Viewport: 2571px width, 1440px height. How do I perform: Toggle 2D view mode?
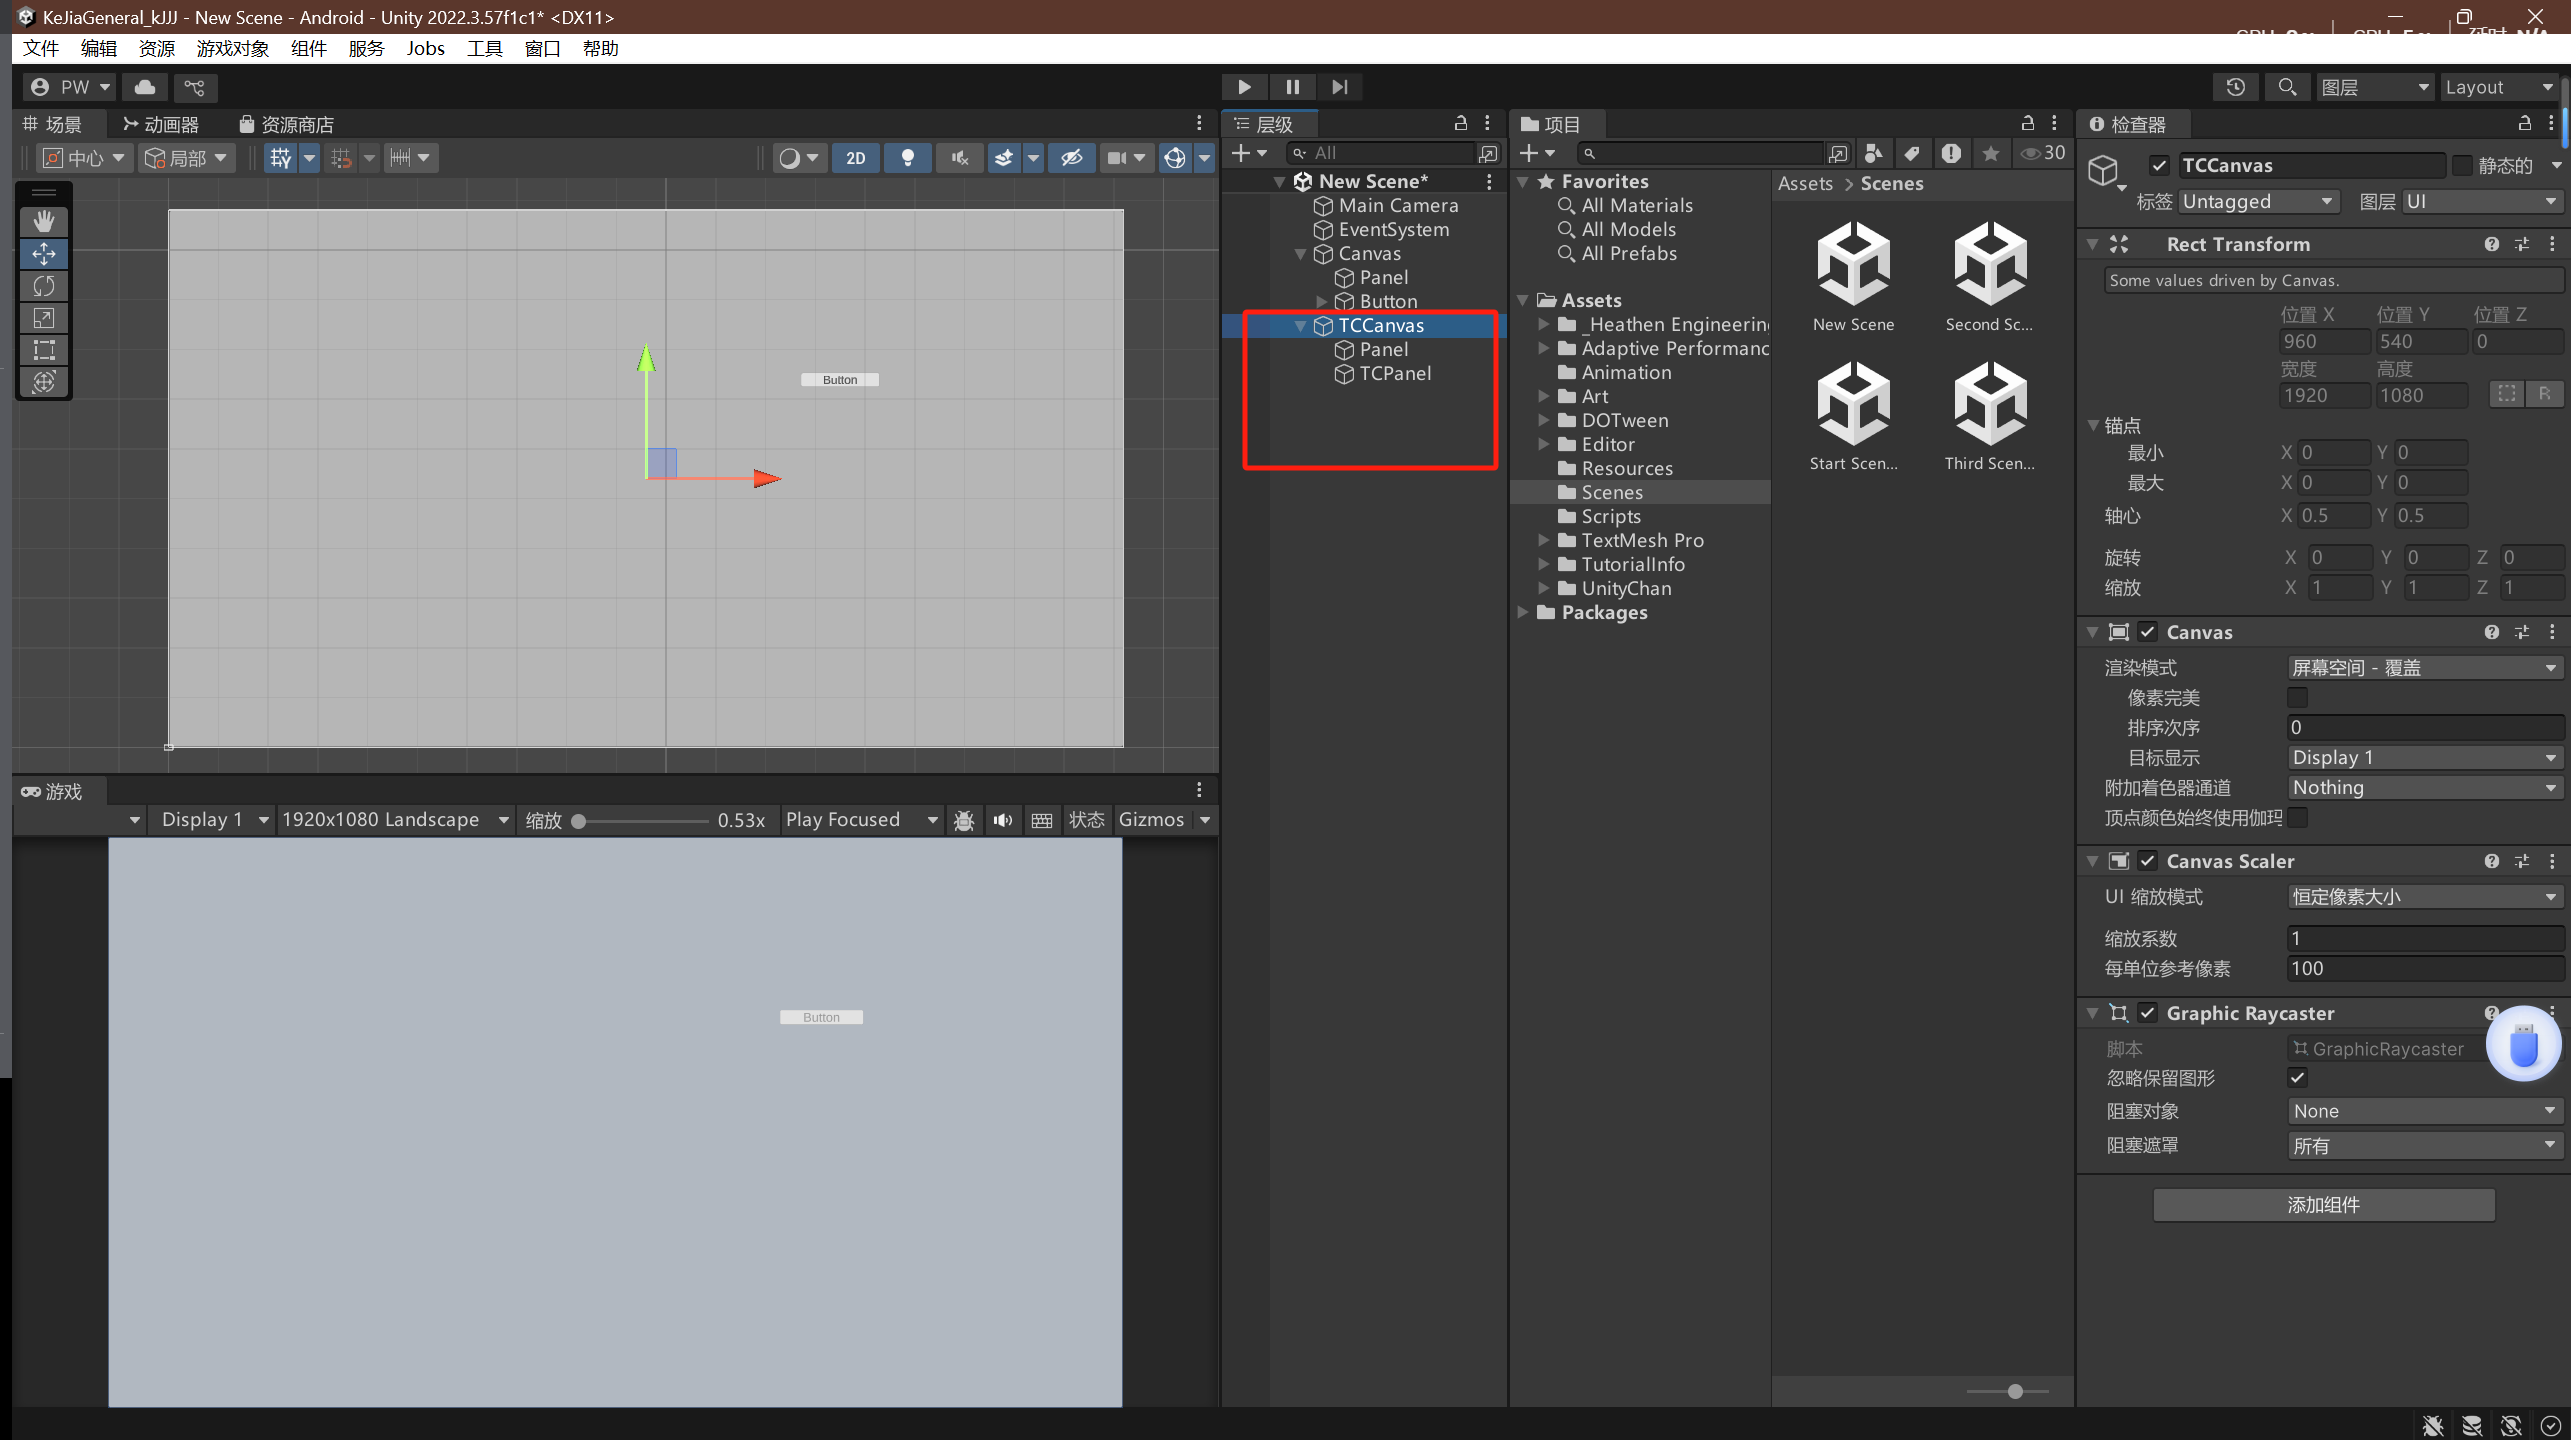pos(855,158)
